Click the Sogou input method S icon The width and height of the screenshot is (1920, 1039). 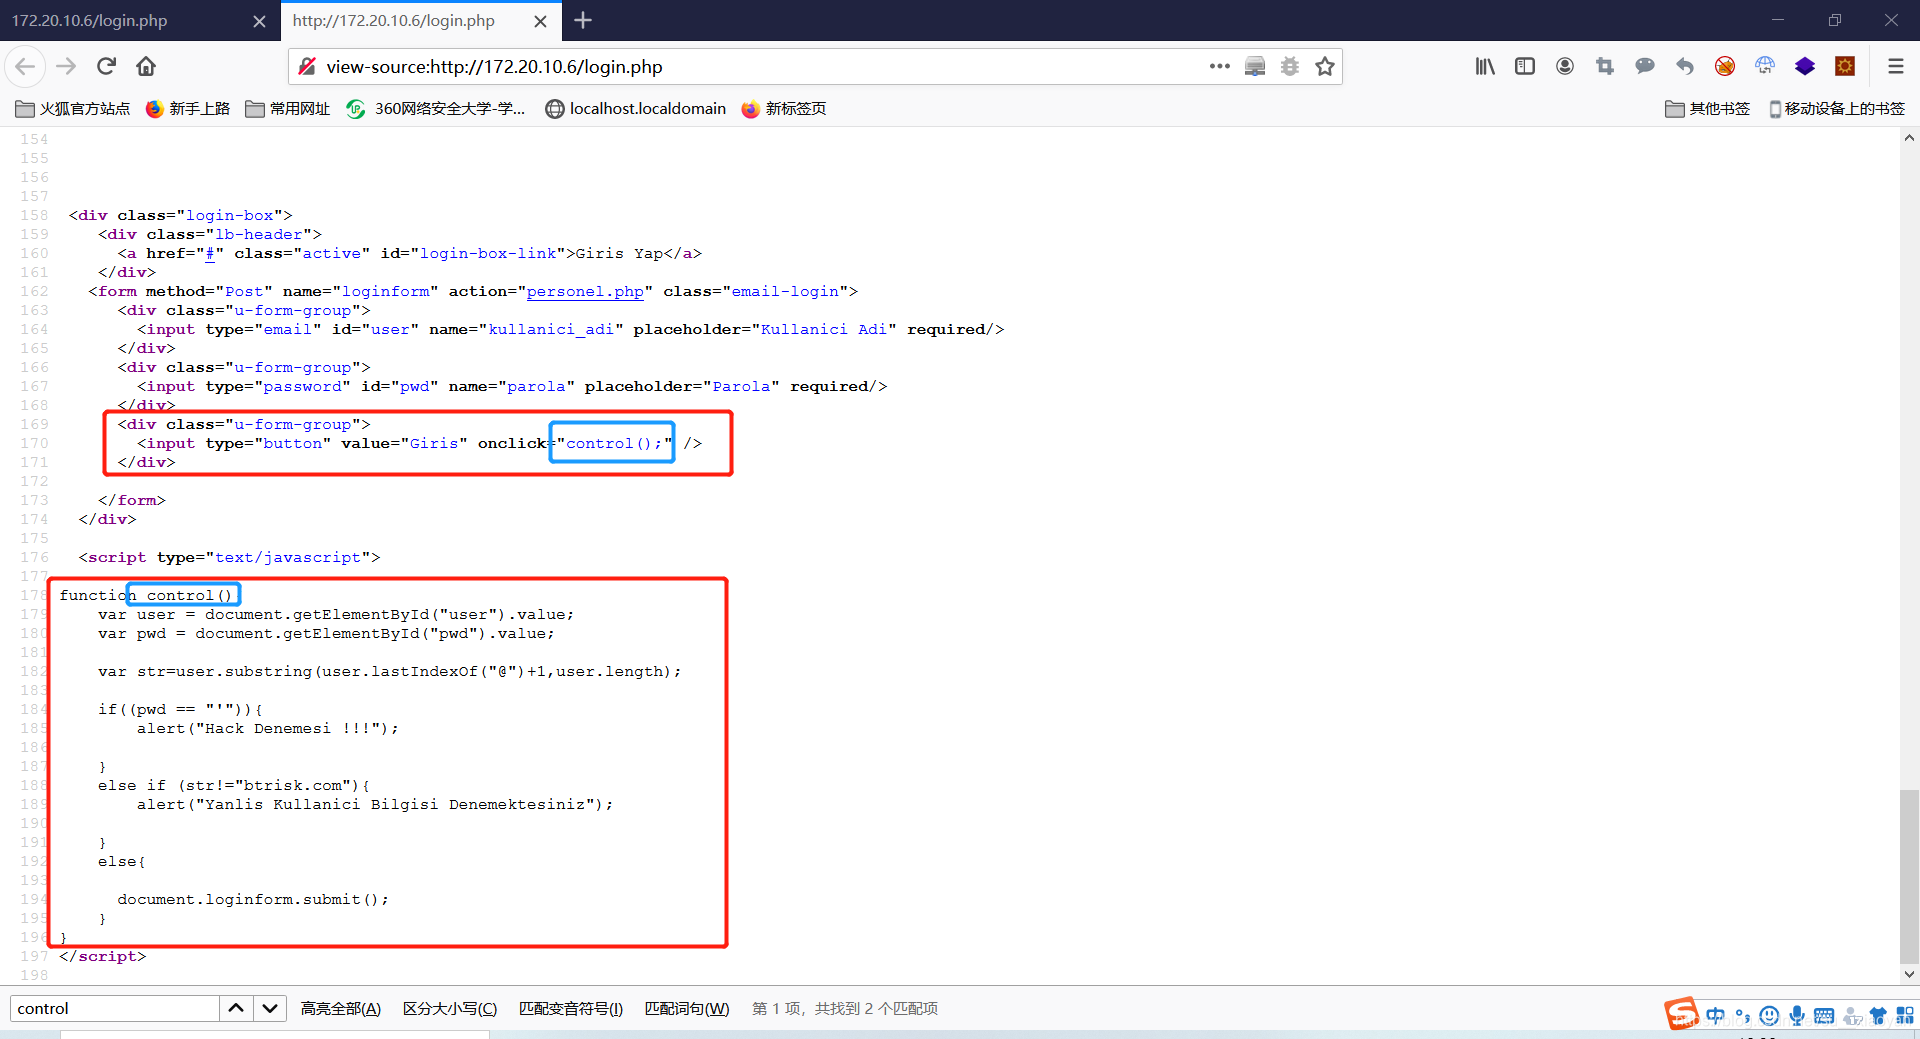tap(1682, 1014)
